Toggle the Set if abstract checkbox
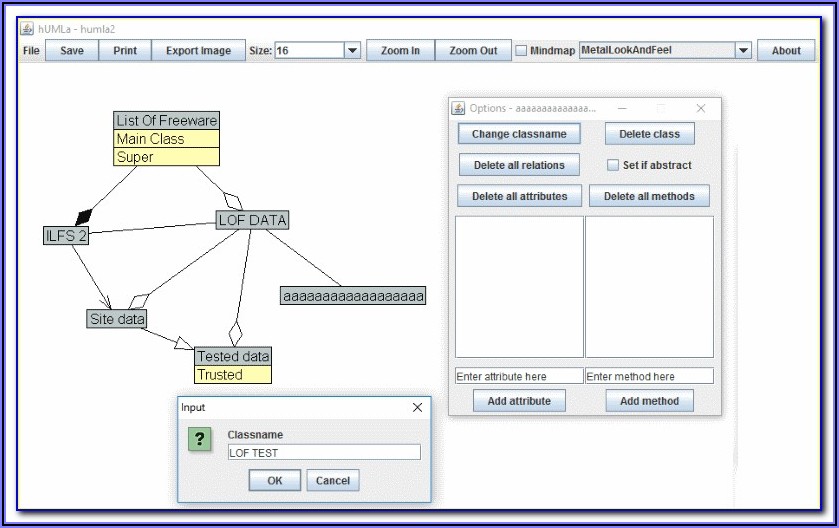 tap(613, 165)
